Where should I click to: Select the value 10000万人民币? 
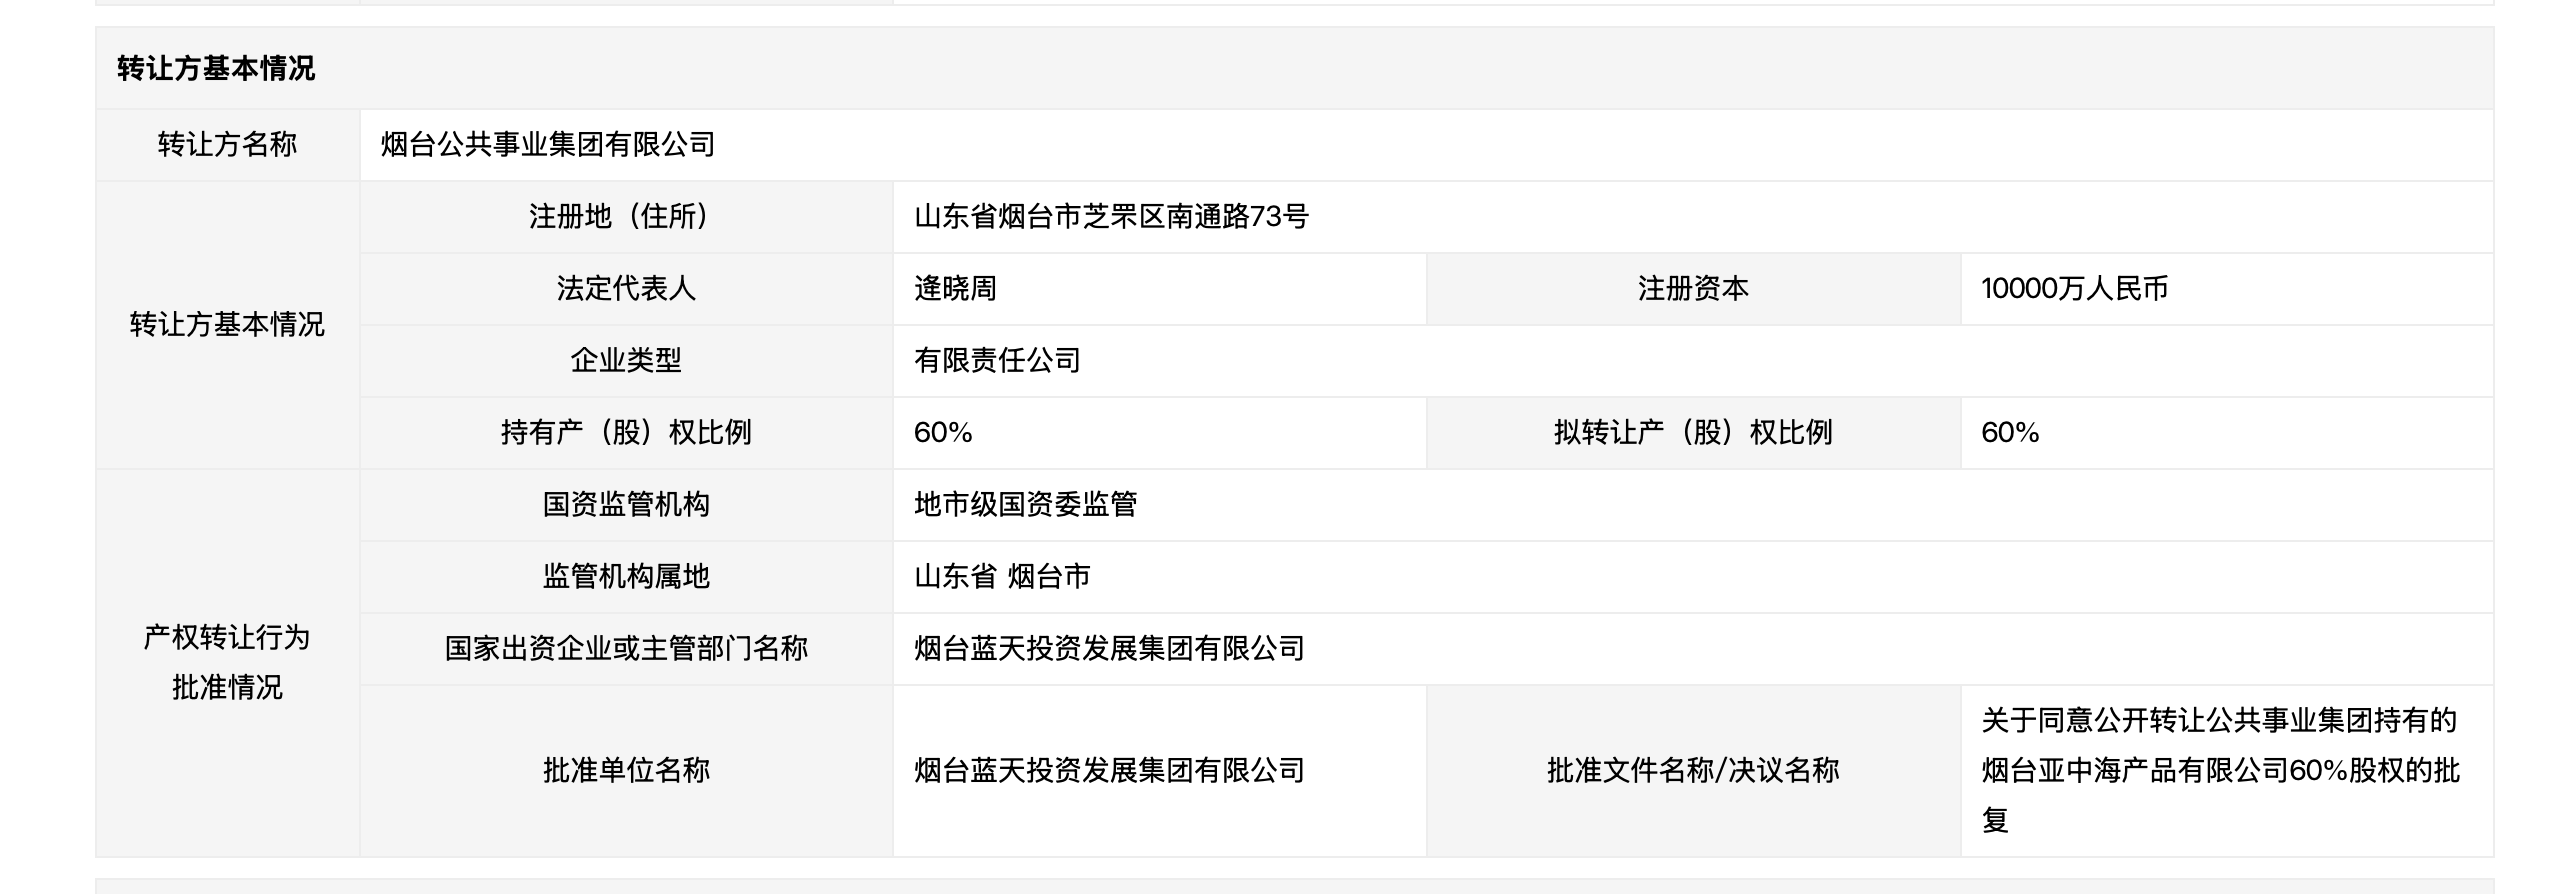pos(2074,289)
